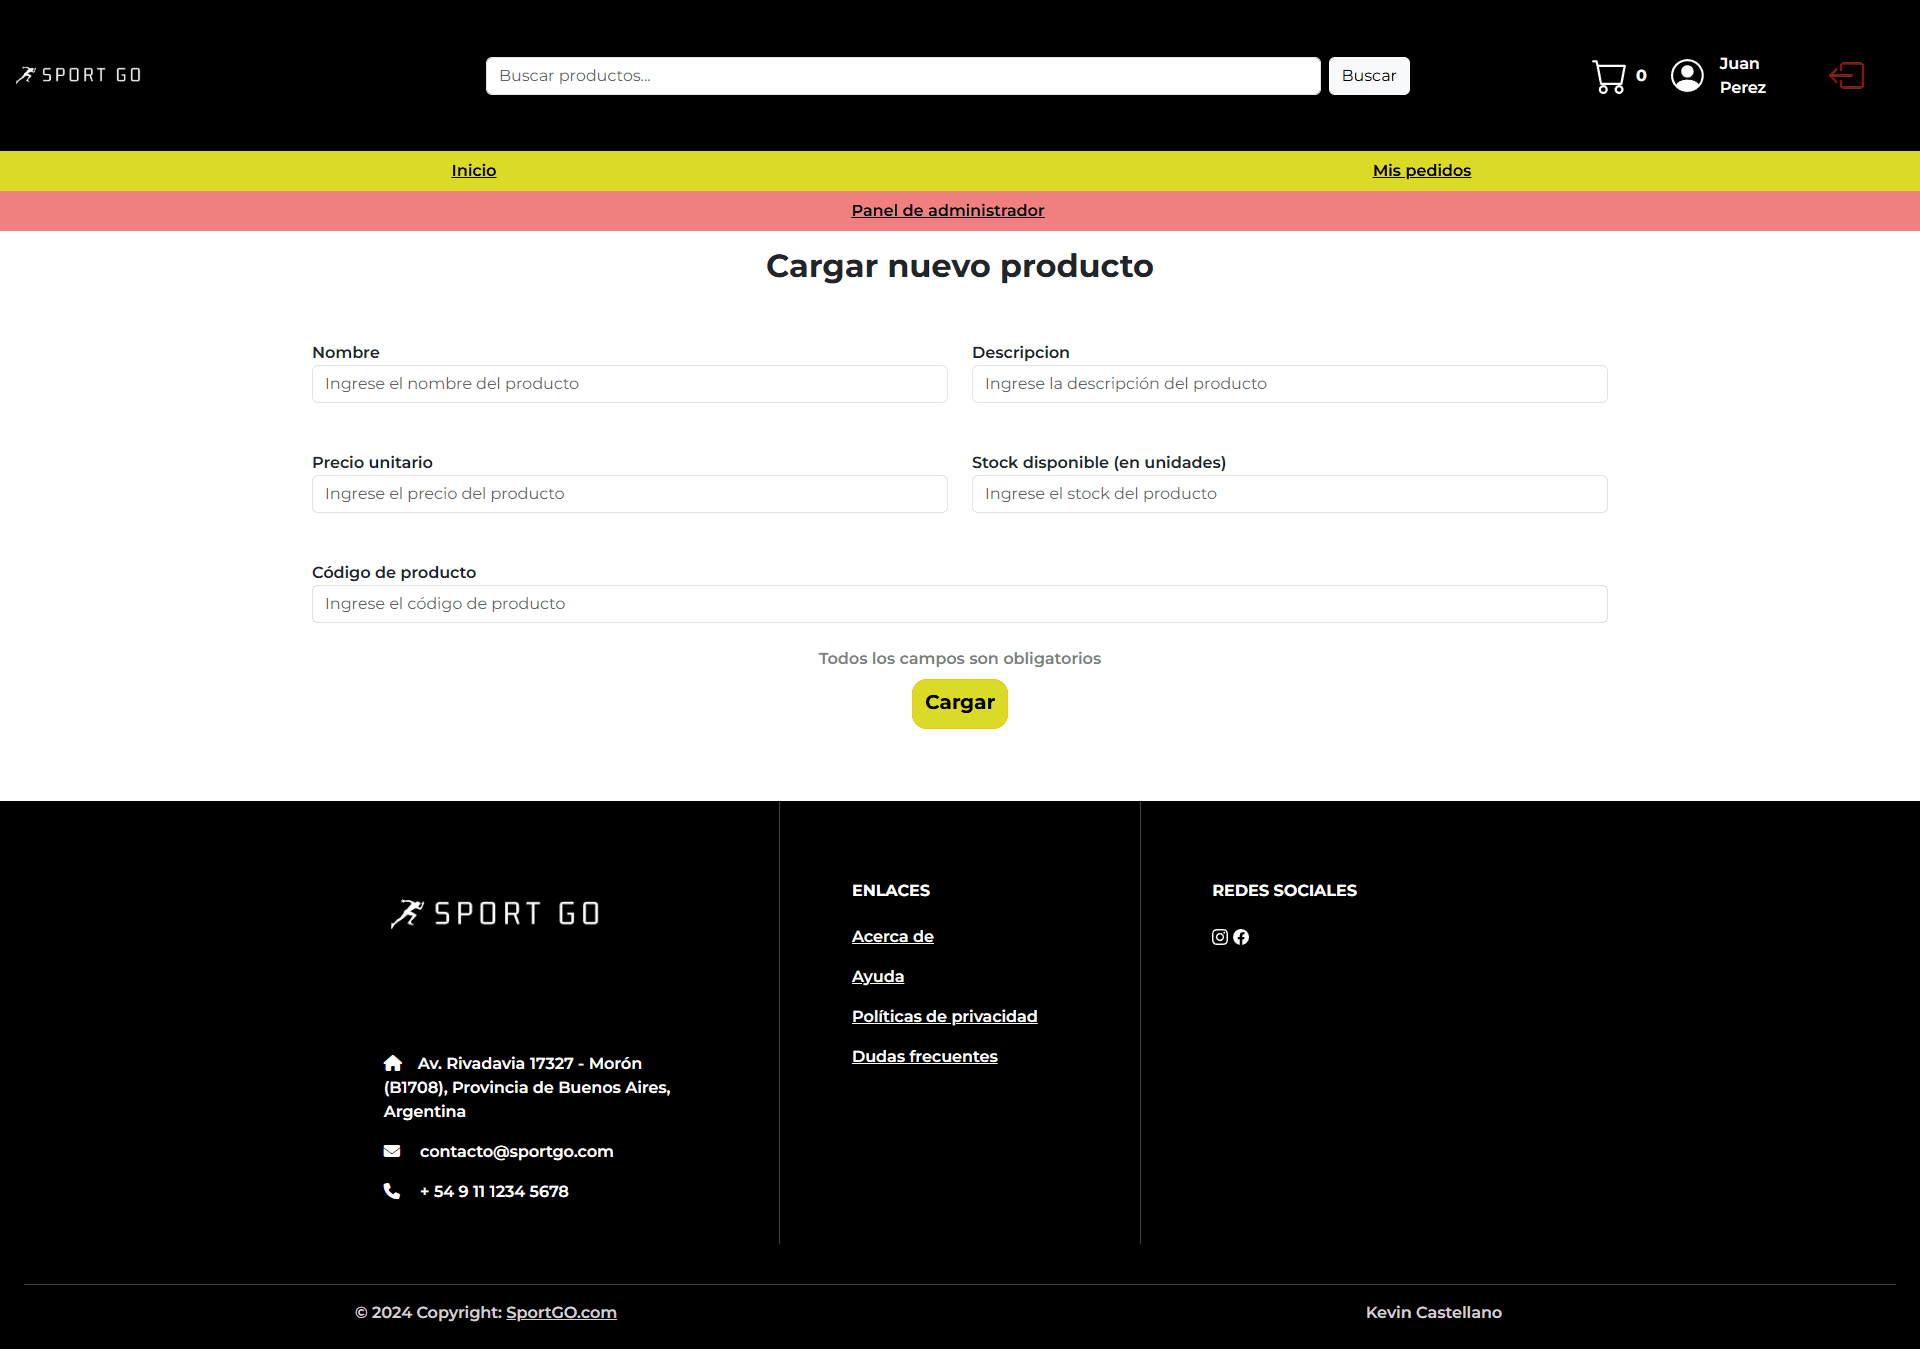Viewport: 1920px width, 1349px height.
Task: Click the Sport GO logo in the header
Action: point(78,75)
